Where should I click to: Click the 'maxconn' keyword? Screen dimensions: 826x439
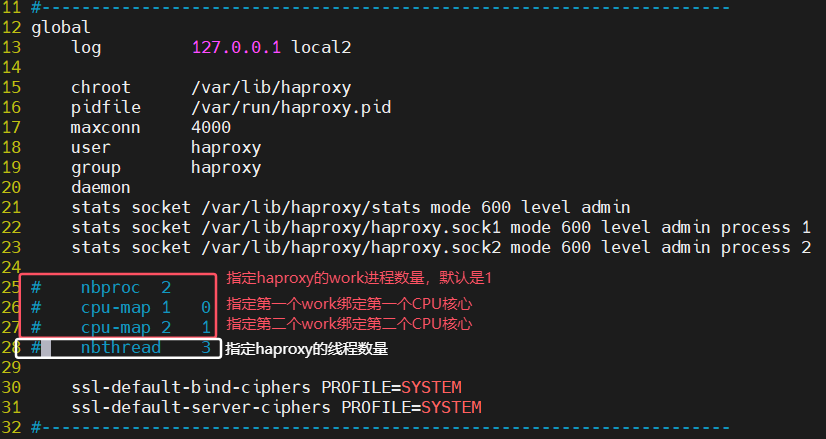point(106,128)
